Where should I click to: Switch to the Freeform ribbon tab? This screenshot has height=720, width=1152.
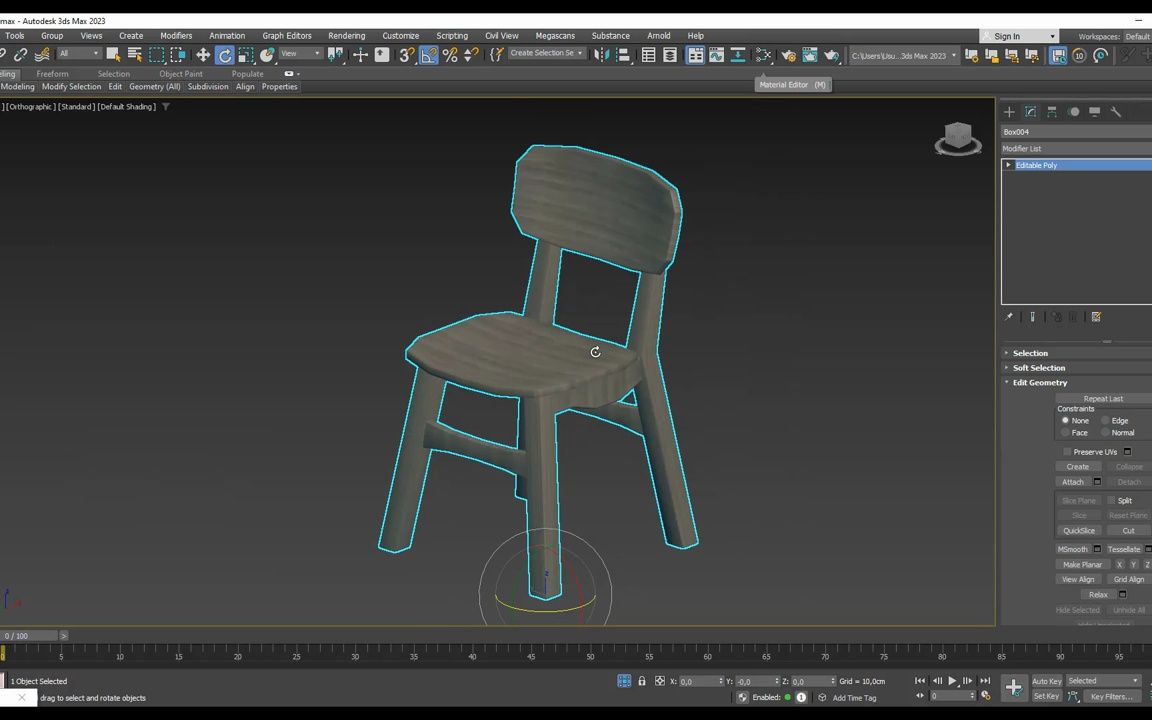click(x=52, y=74)
